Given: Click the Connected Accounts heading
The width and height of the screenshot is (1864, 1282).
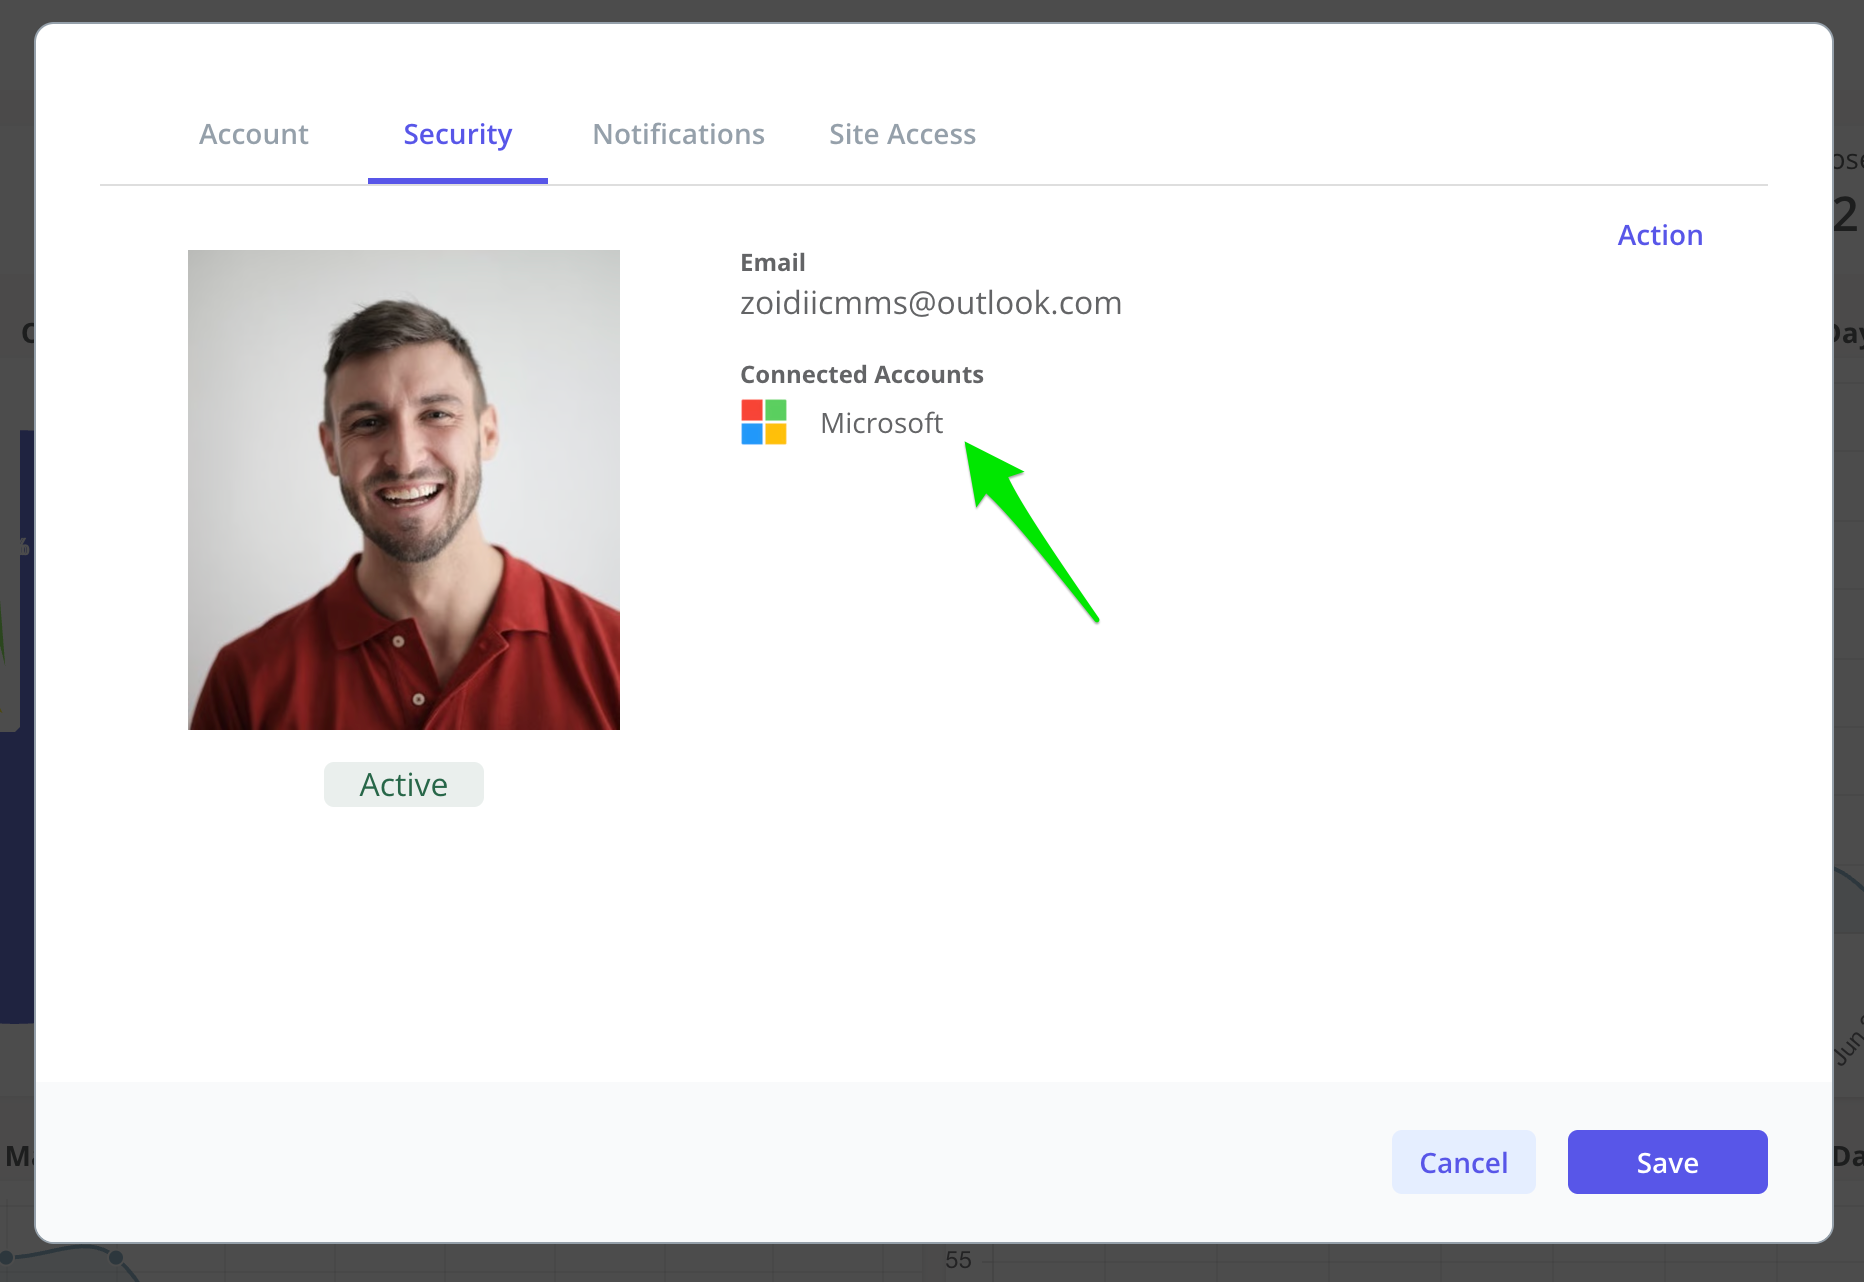Looking at the screenshot, I should click(862, 374).
